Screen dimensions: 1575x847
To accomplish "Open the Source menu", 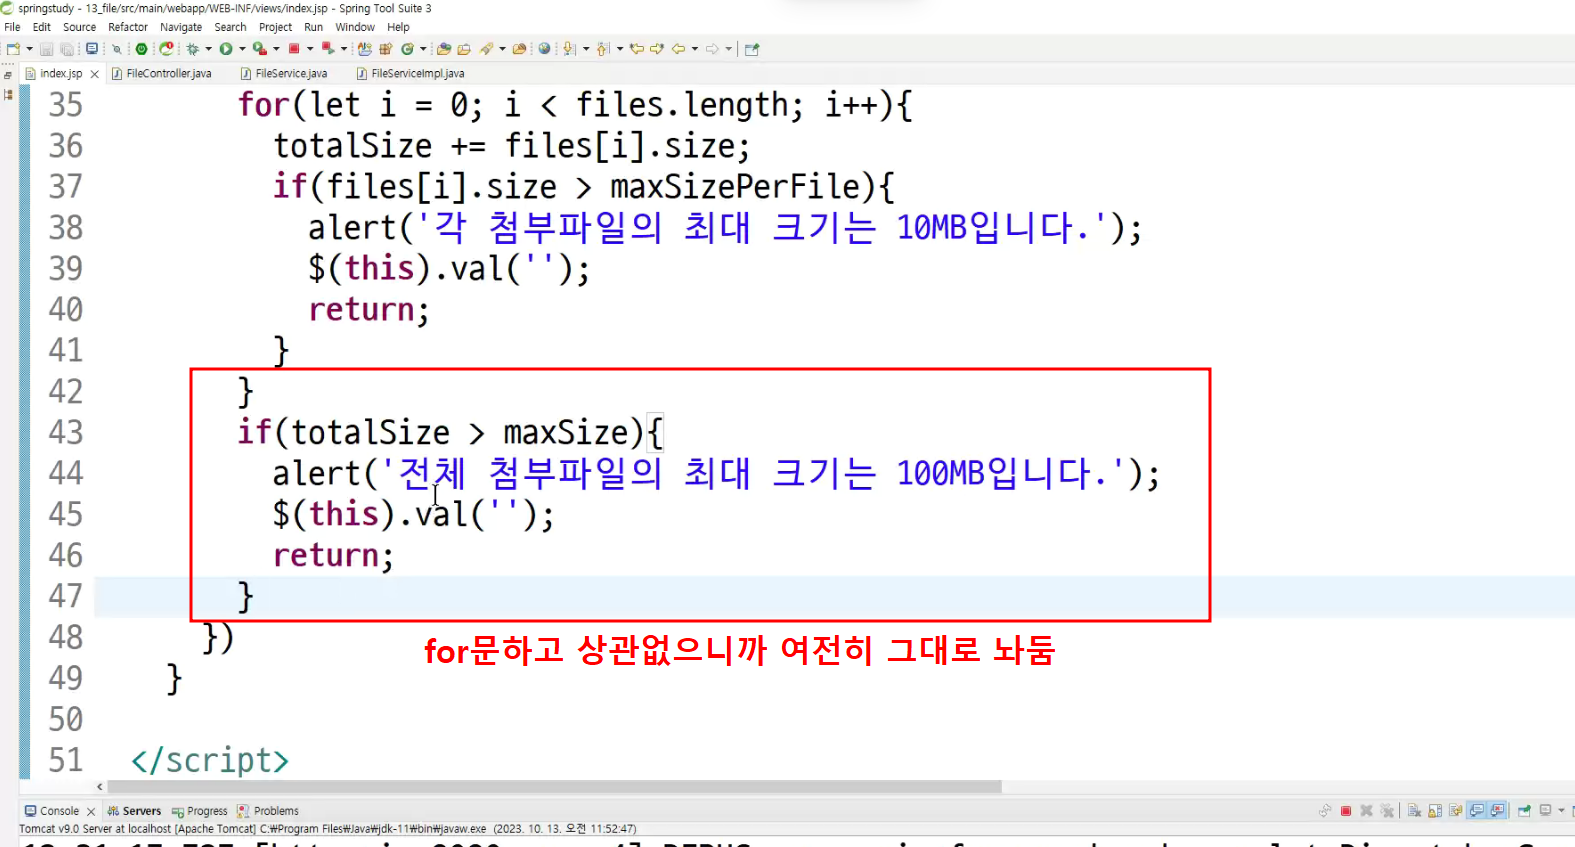I will pyautogui.click(x=79, y=27).
